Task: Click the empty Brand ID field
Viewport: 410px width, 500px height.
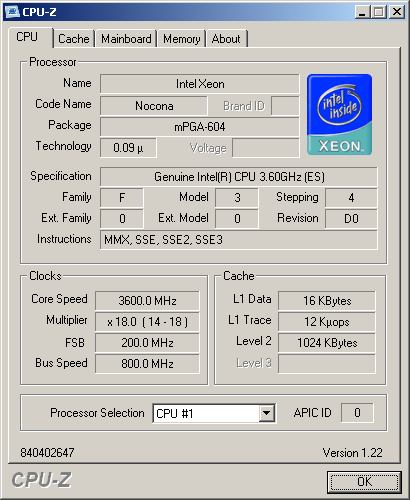Action: point(285,106)
